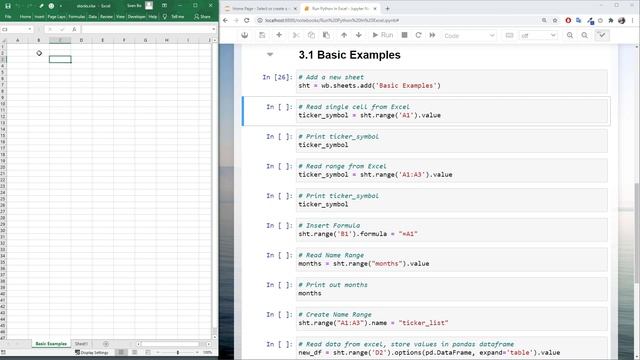Cut selected cell with the scissors icon
The image size is (640, 360).
coord(296,36)
